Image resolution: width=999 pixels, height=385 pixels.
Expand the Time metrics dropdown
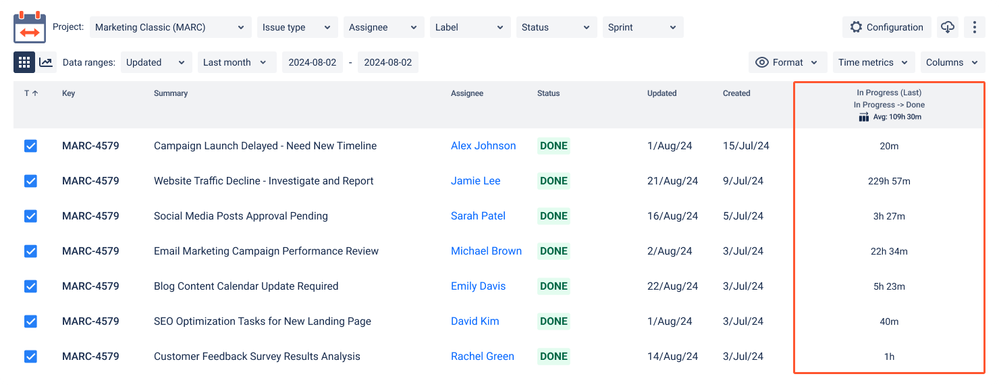873,62
